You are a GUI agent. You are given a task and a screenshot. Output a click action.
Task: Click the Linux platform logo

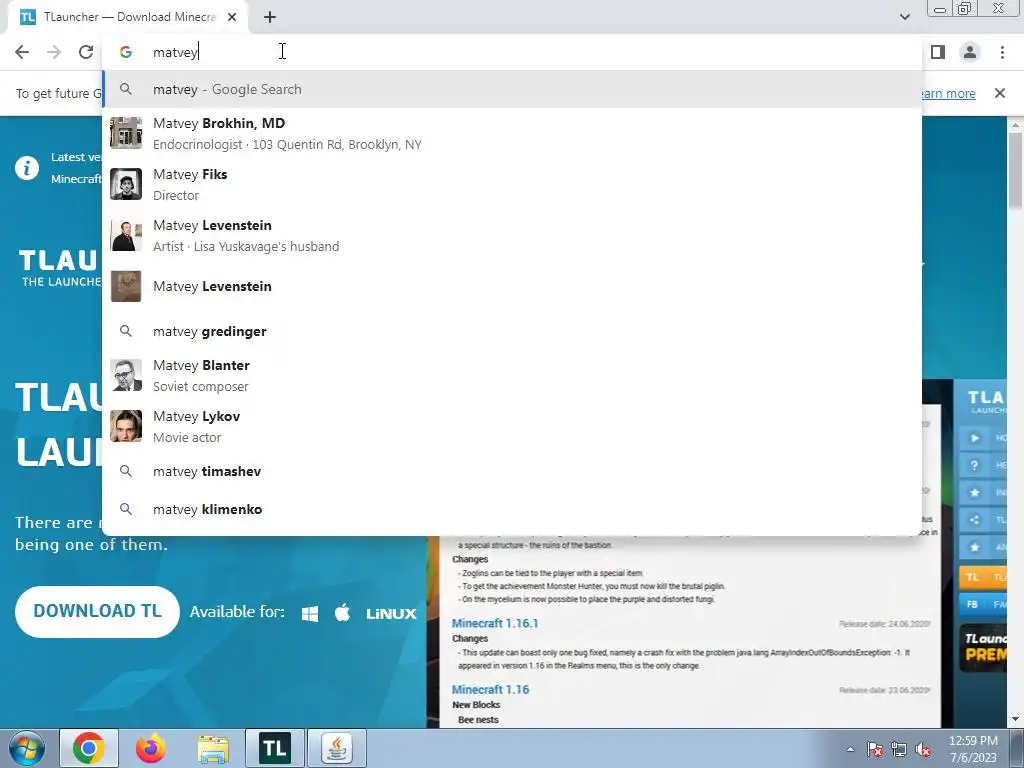point(391,613)
